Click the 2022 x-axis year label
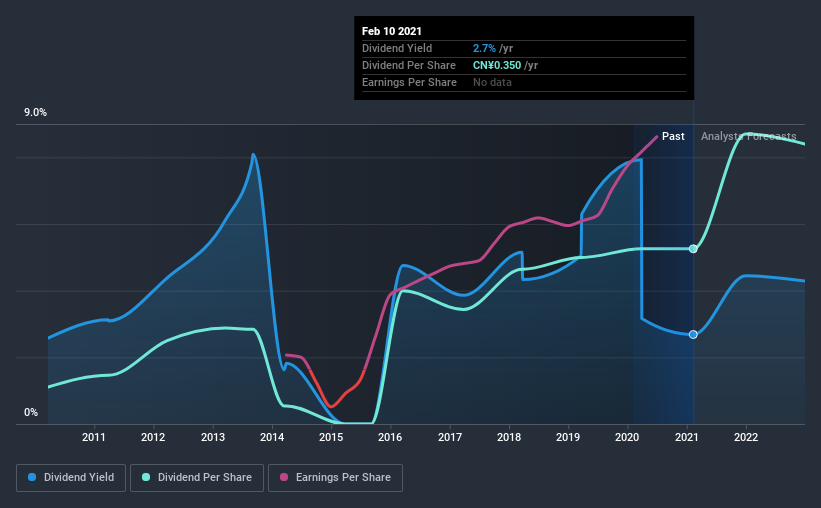The image size is (821, 508). pyautogui.click(x=746, y=437)
